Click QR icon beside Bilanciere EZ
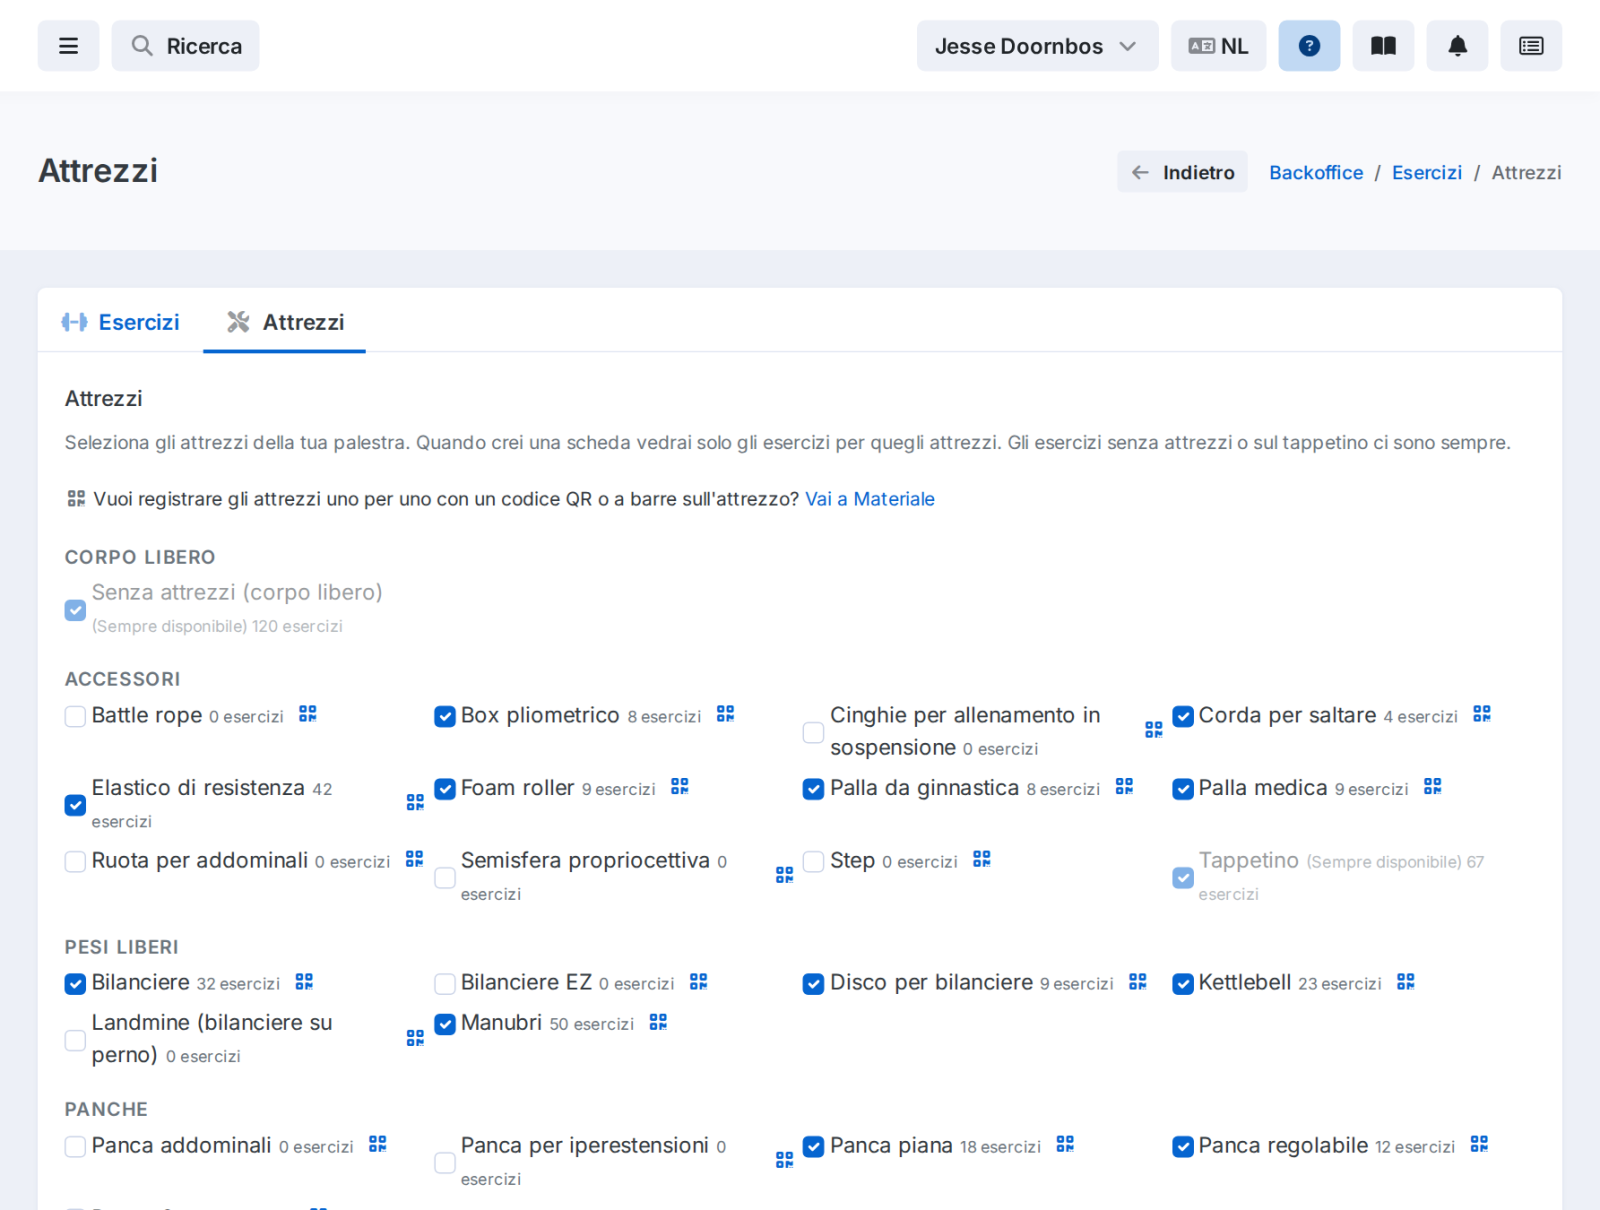Viewport: 1600px width, 1210px height. (x=699, y=982)
